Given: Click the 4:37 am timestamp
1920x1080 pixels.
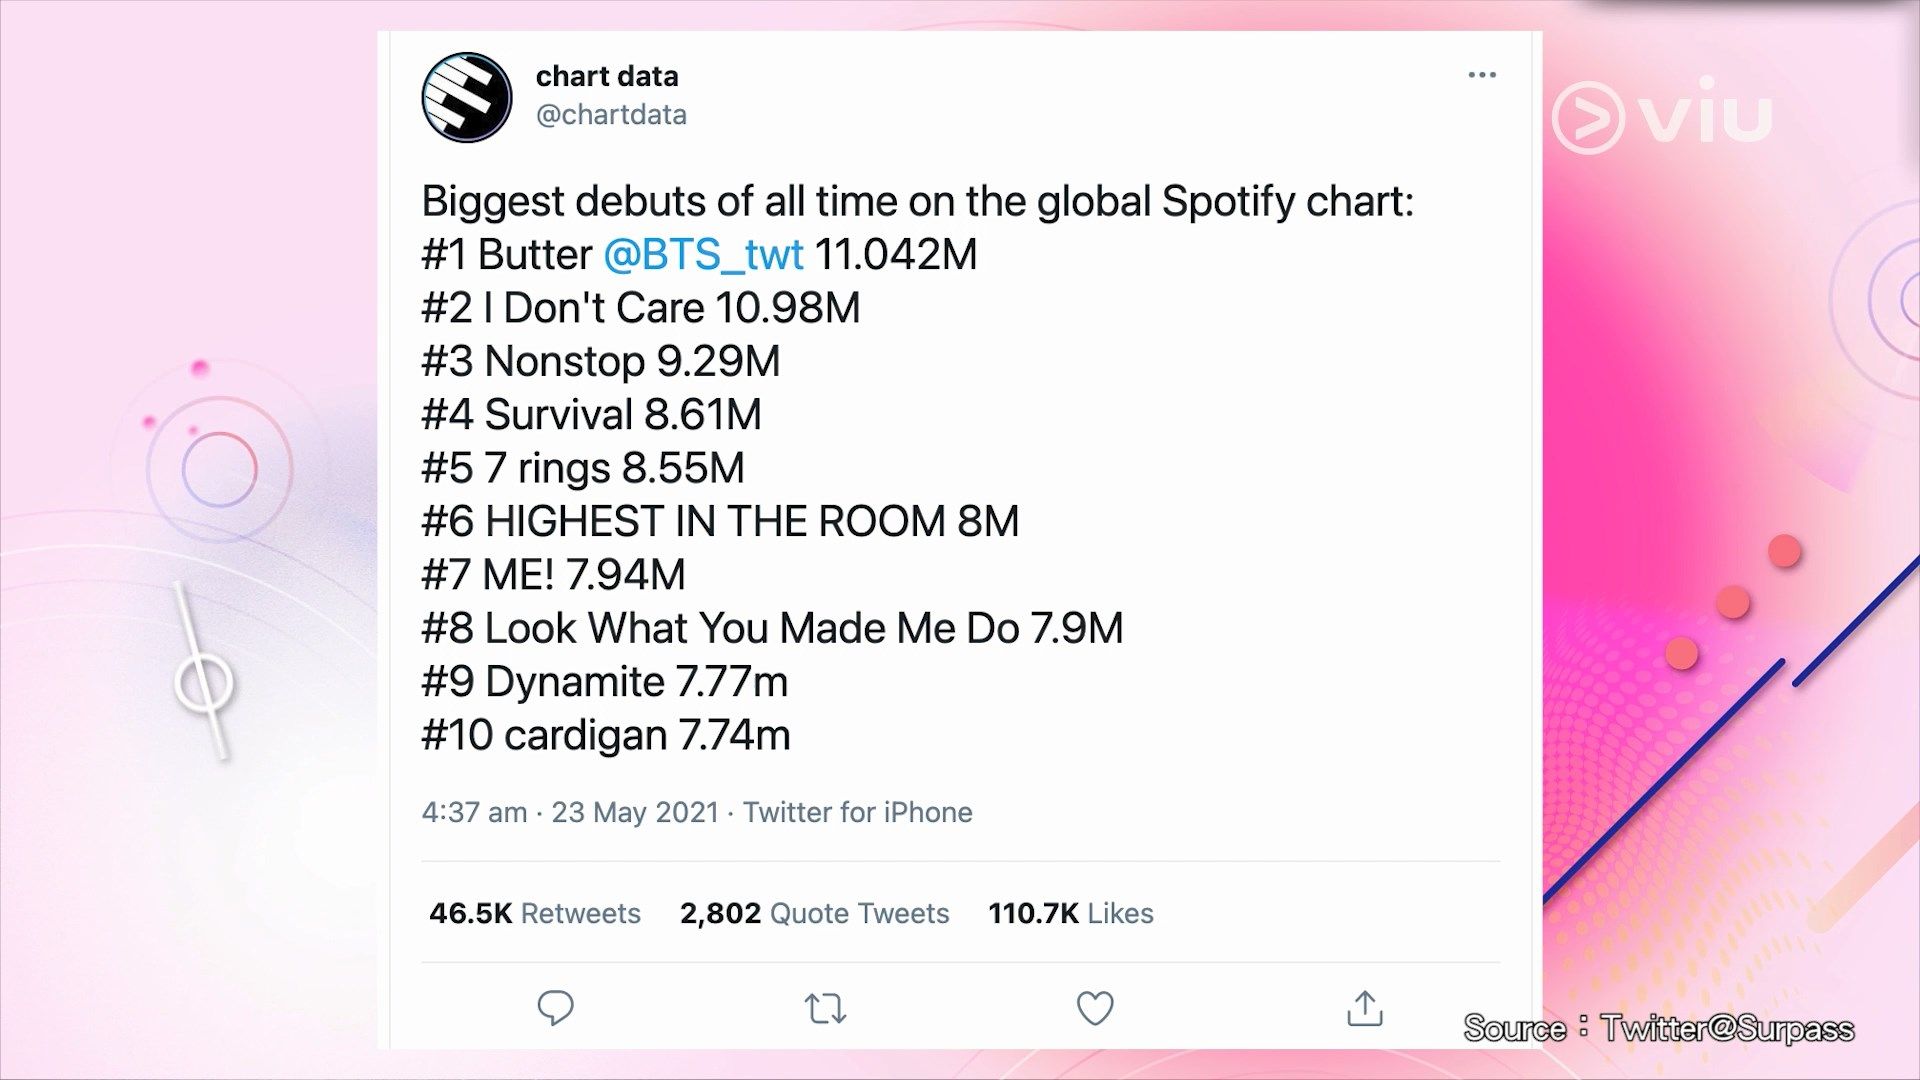Looking at the screenshot, I should [474, 812].
